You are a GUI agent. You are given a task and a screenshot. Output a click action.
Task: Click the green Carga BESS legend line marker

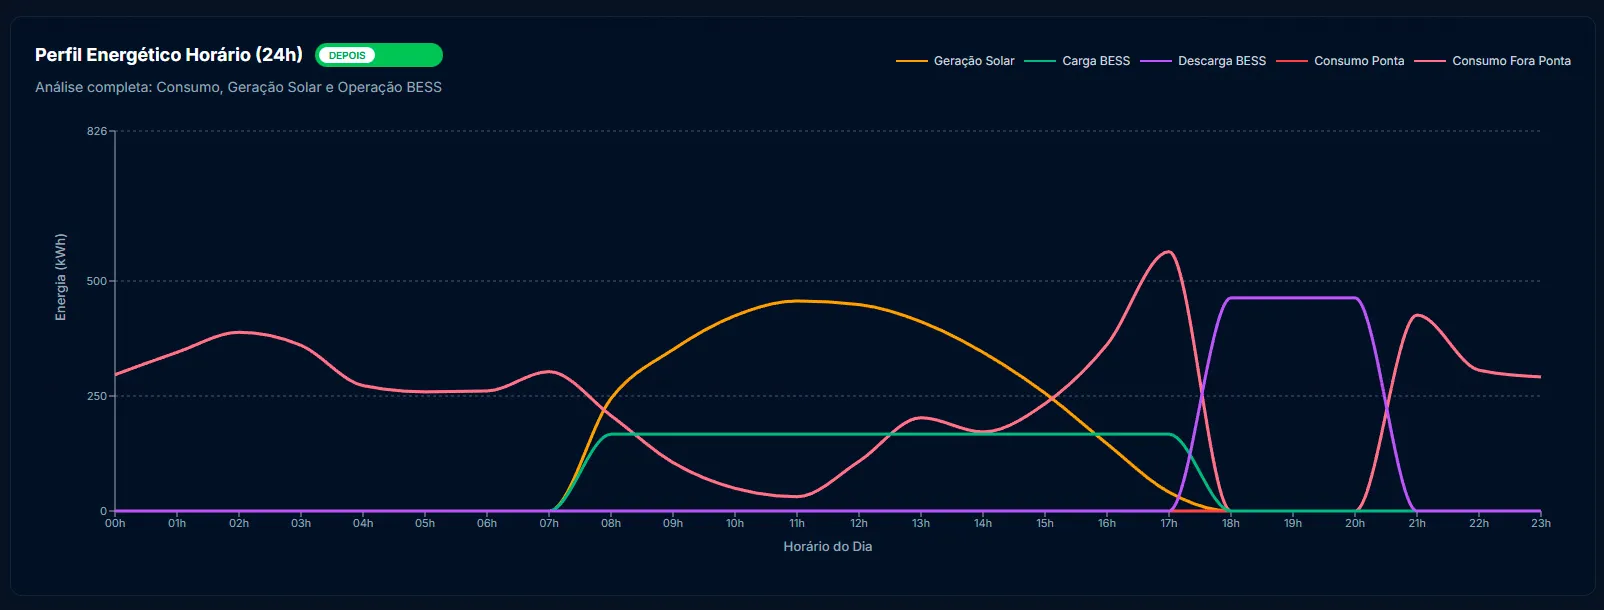[1040, 61]
